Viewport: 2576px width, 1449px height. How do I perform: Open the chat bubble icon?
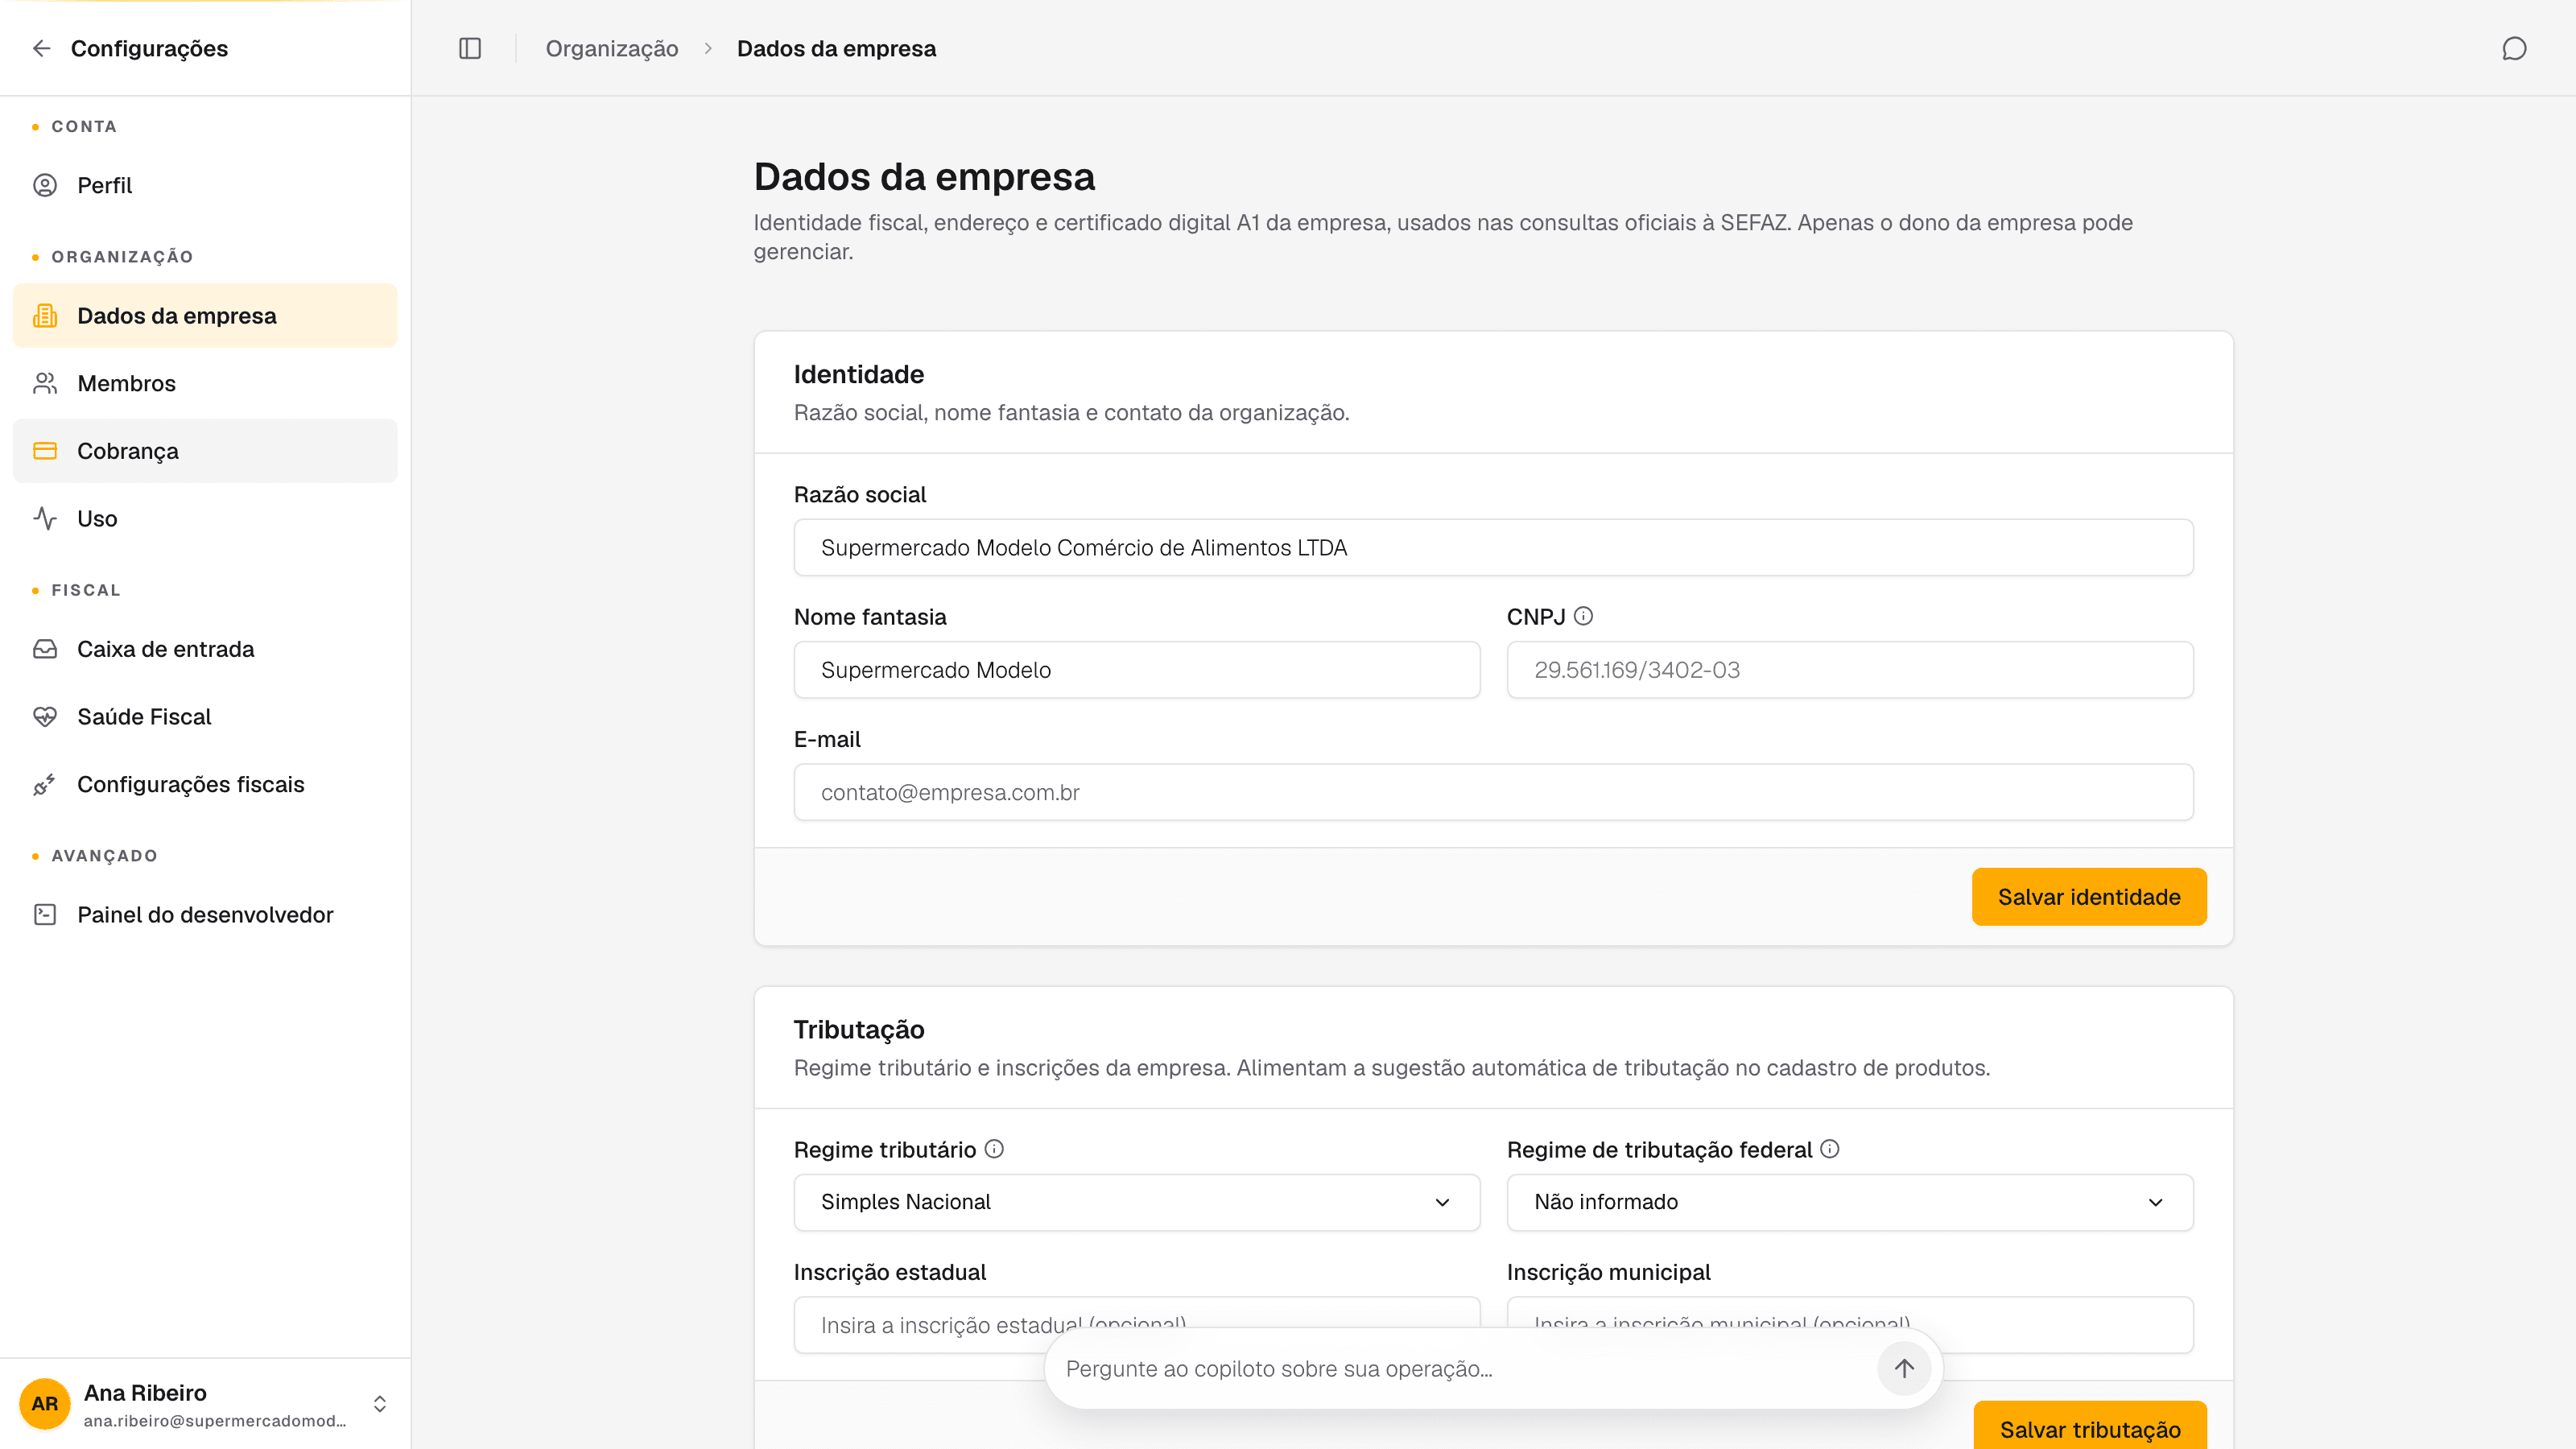click(2514, 48)
